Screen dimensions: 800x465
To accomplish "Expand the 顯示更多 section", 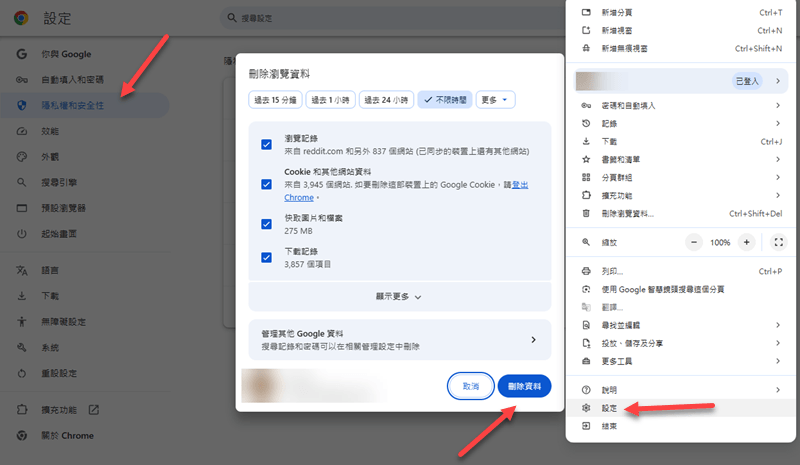I will 399,297.
